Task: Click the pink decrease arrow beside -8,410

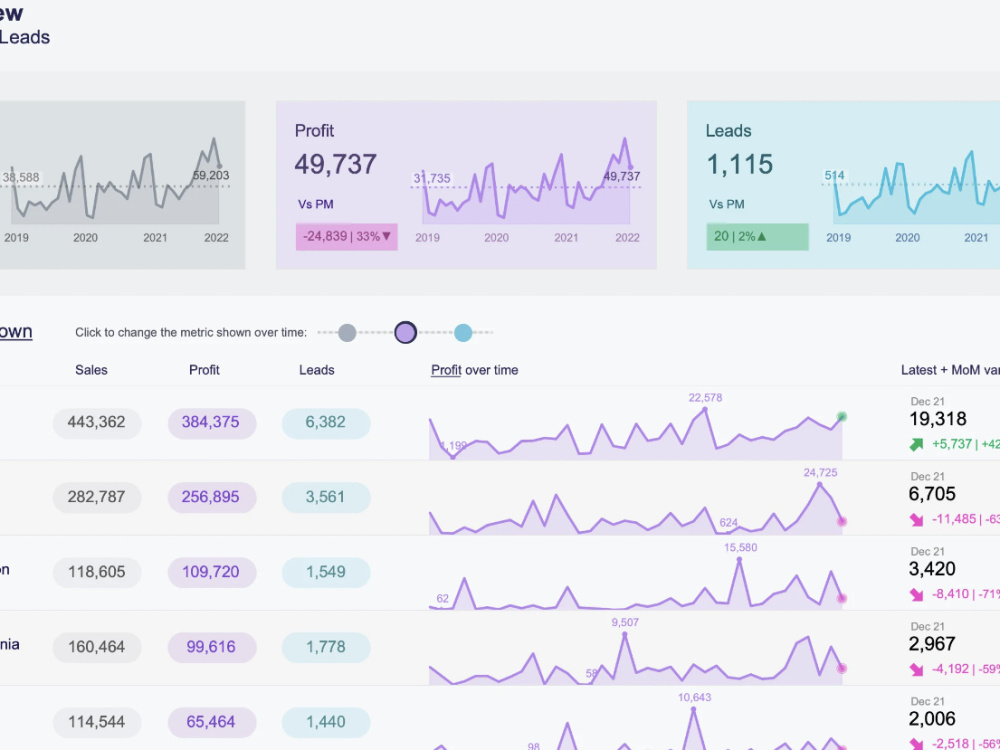Action: [916, 594]
